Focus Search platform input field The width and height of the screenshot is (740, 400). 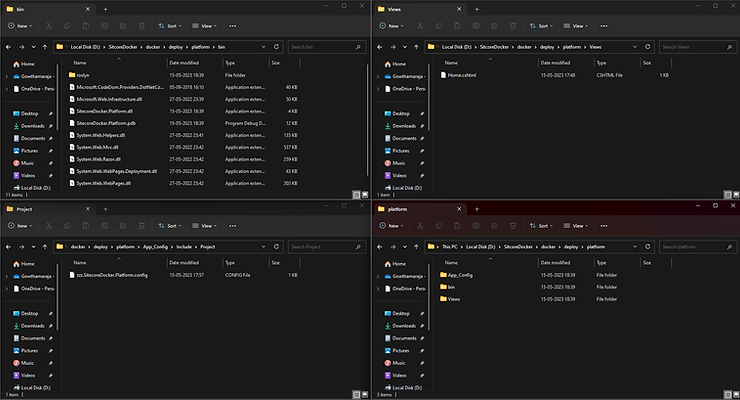698,247
